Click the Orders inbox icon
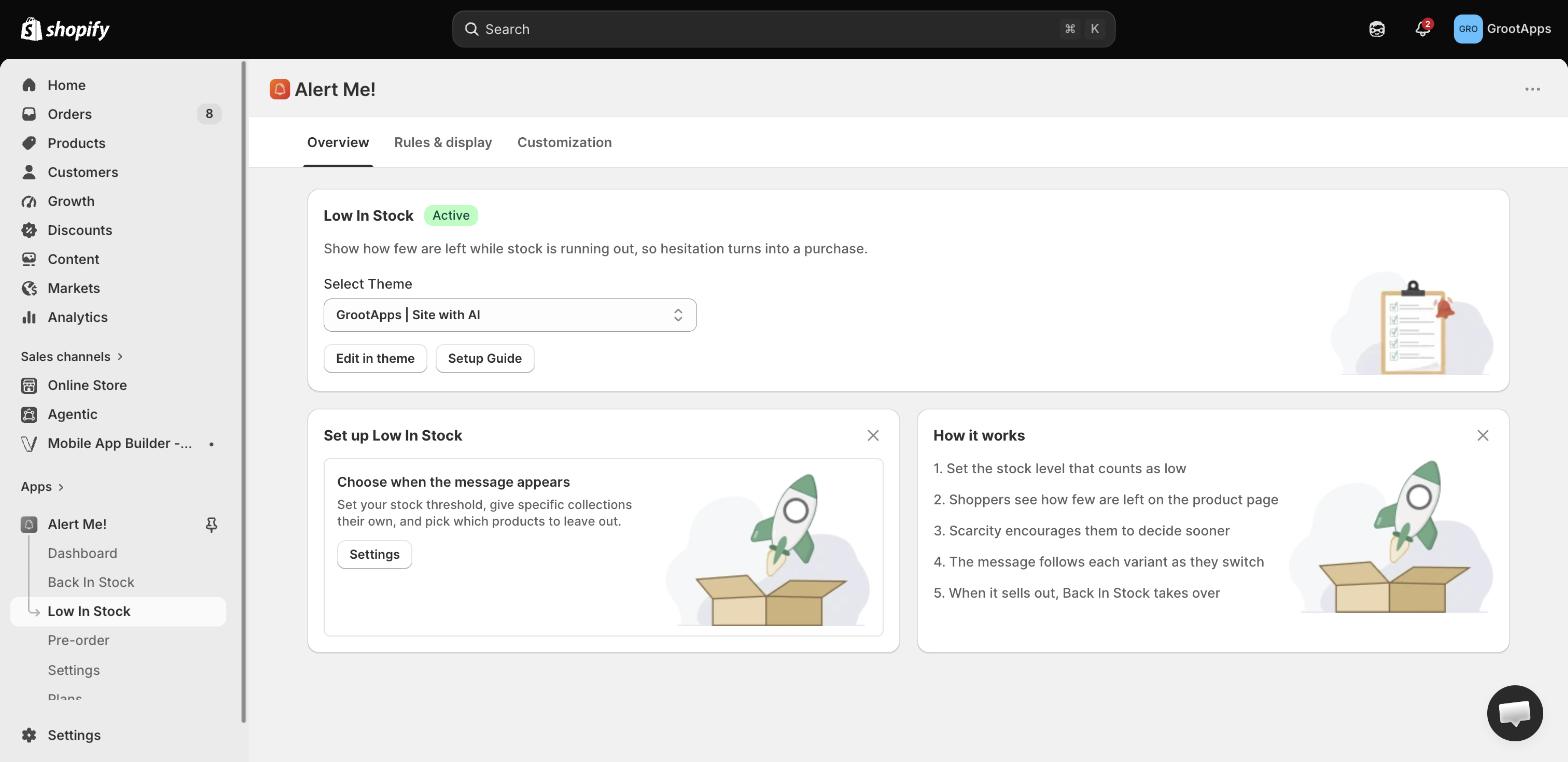The height and width of the screenshot is (762, 1568). click(x=29, y=114)
